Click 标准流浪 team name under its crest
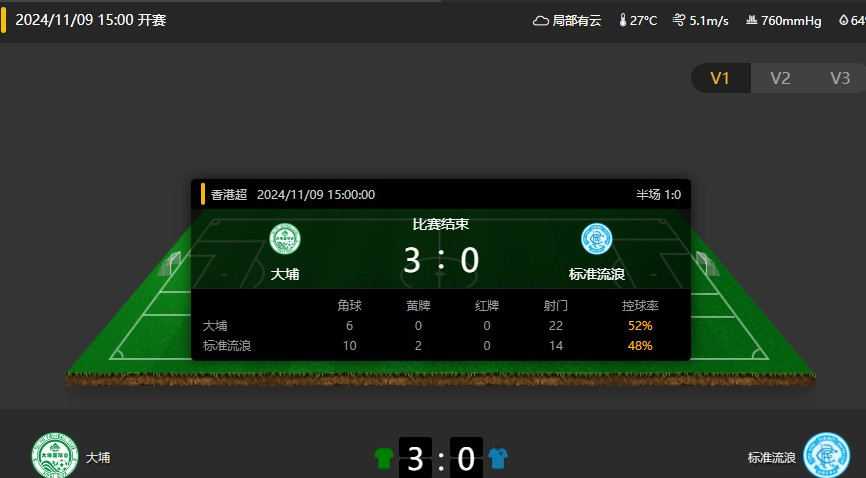The image size is (866, 478). [x=597, y=274]
